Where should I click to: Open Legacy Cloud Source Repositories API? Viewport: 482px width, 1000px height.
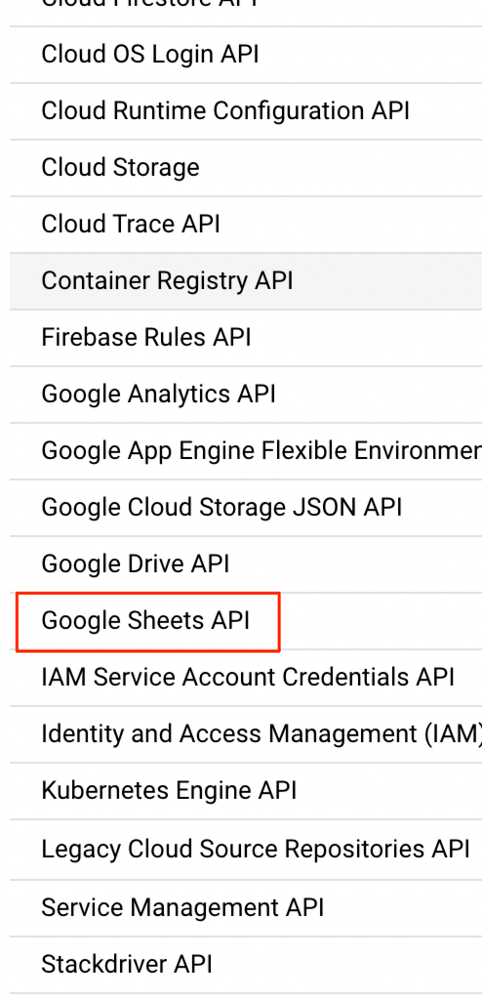click(255, 849)
